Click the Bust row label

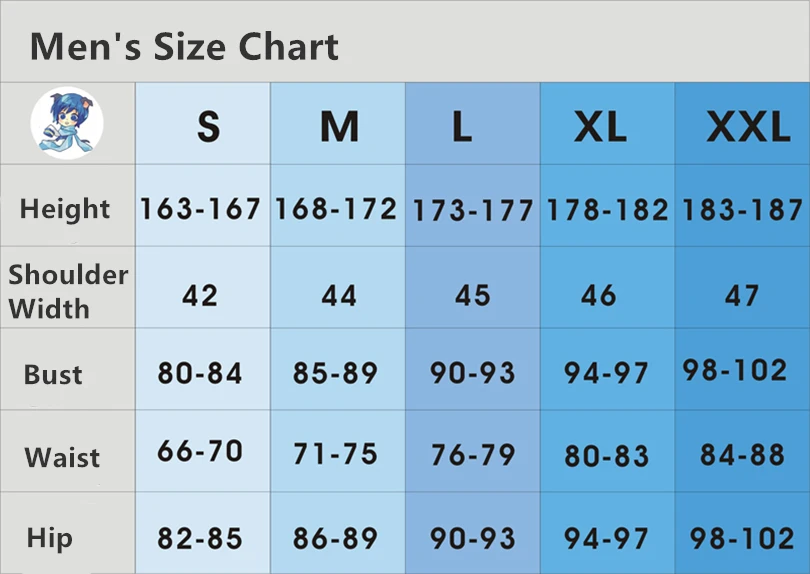point(53,374)
